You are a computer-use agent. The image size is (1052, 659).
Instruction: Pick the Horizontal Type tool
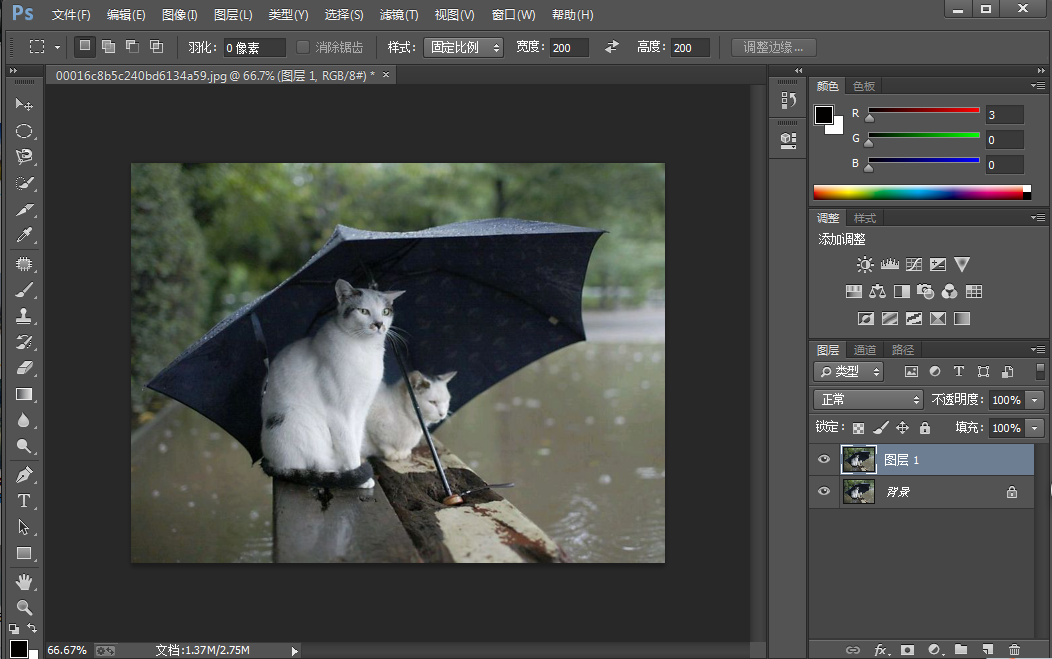24,501
